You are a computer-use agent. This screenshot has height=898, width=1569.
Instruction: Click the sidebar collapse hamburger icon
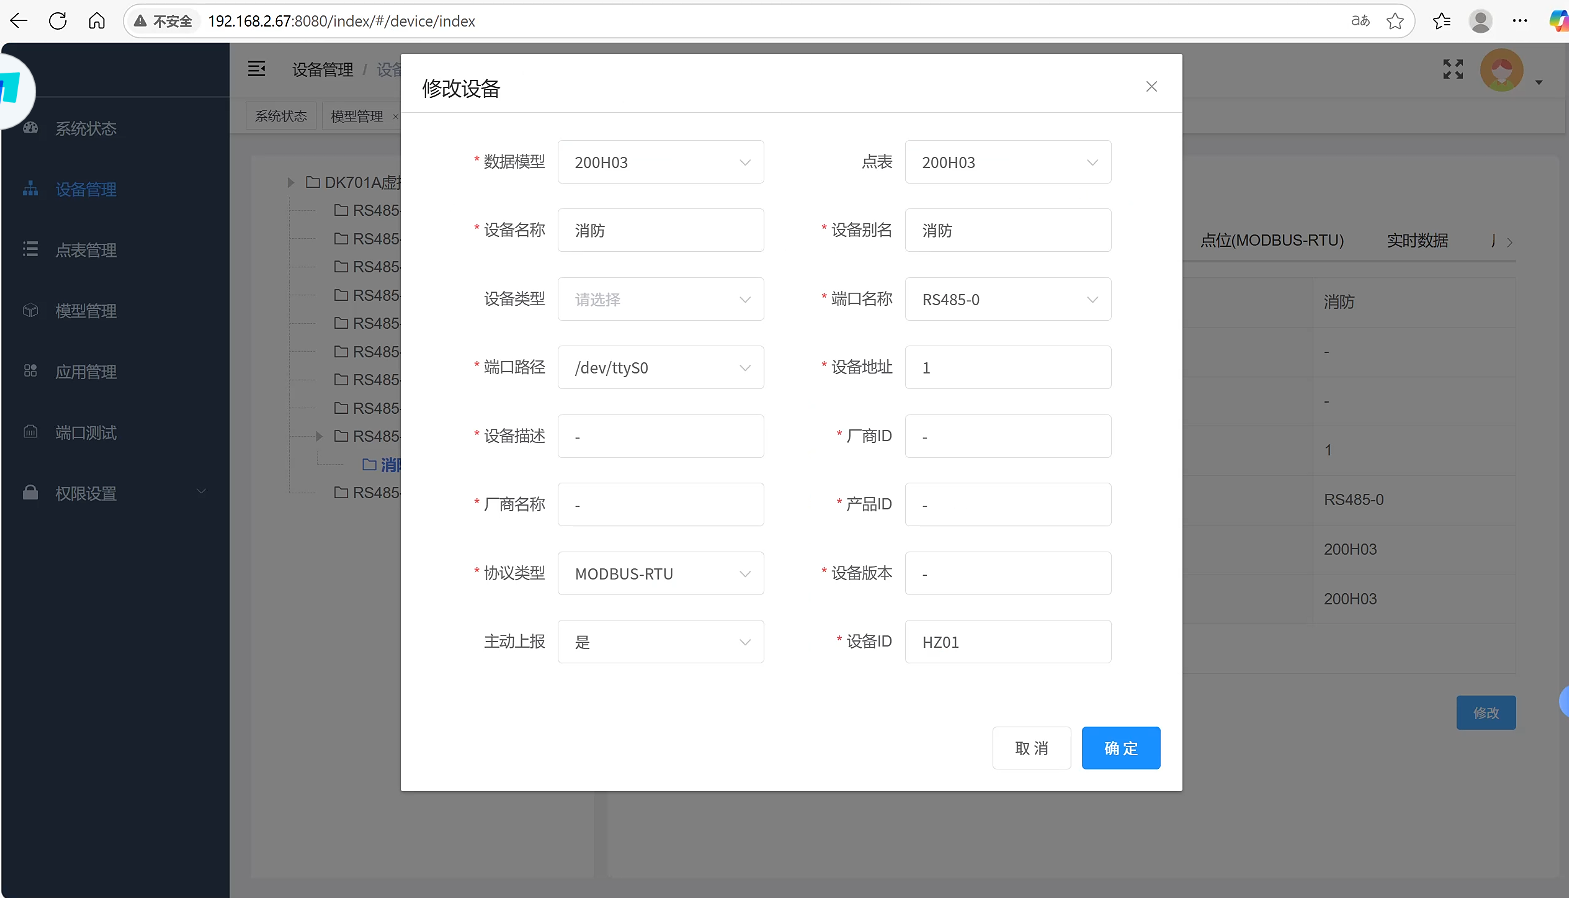[x=257, y=69]
